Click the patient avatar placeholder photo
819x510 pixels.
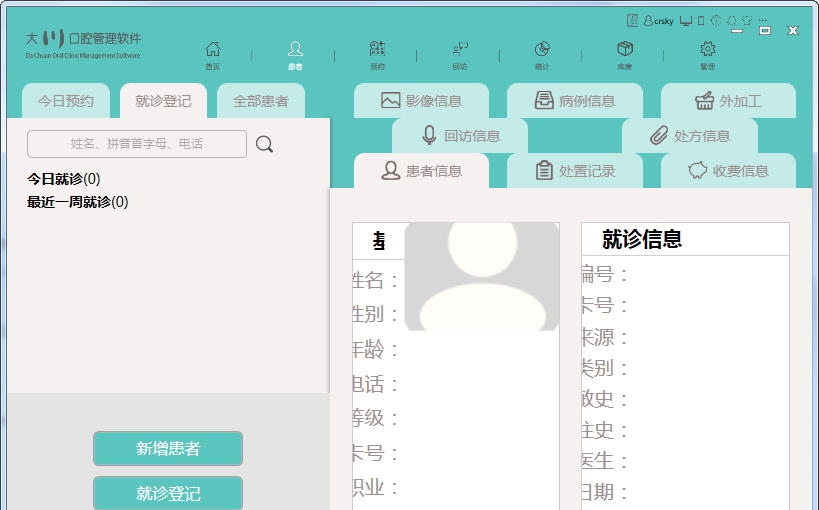coord(482,276)
